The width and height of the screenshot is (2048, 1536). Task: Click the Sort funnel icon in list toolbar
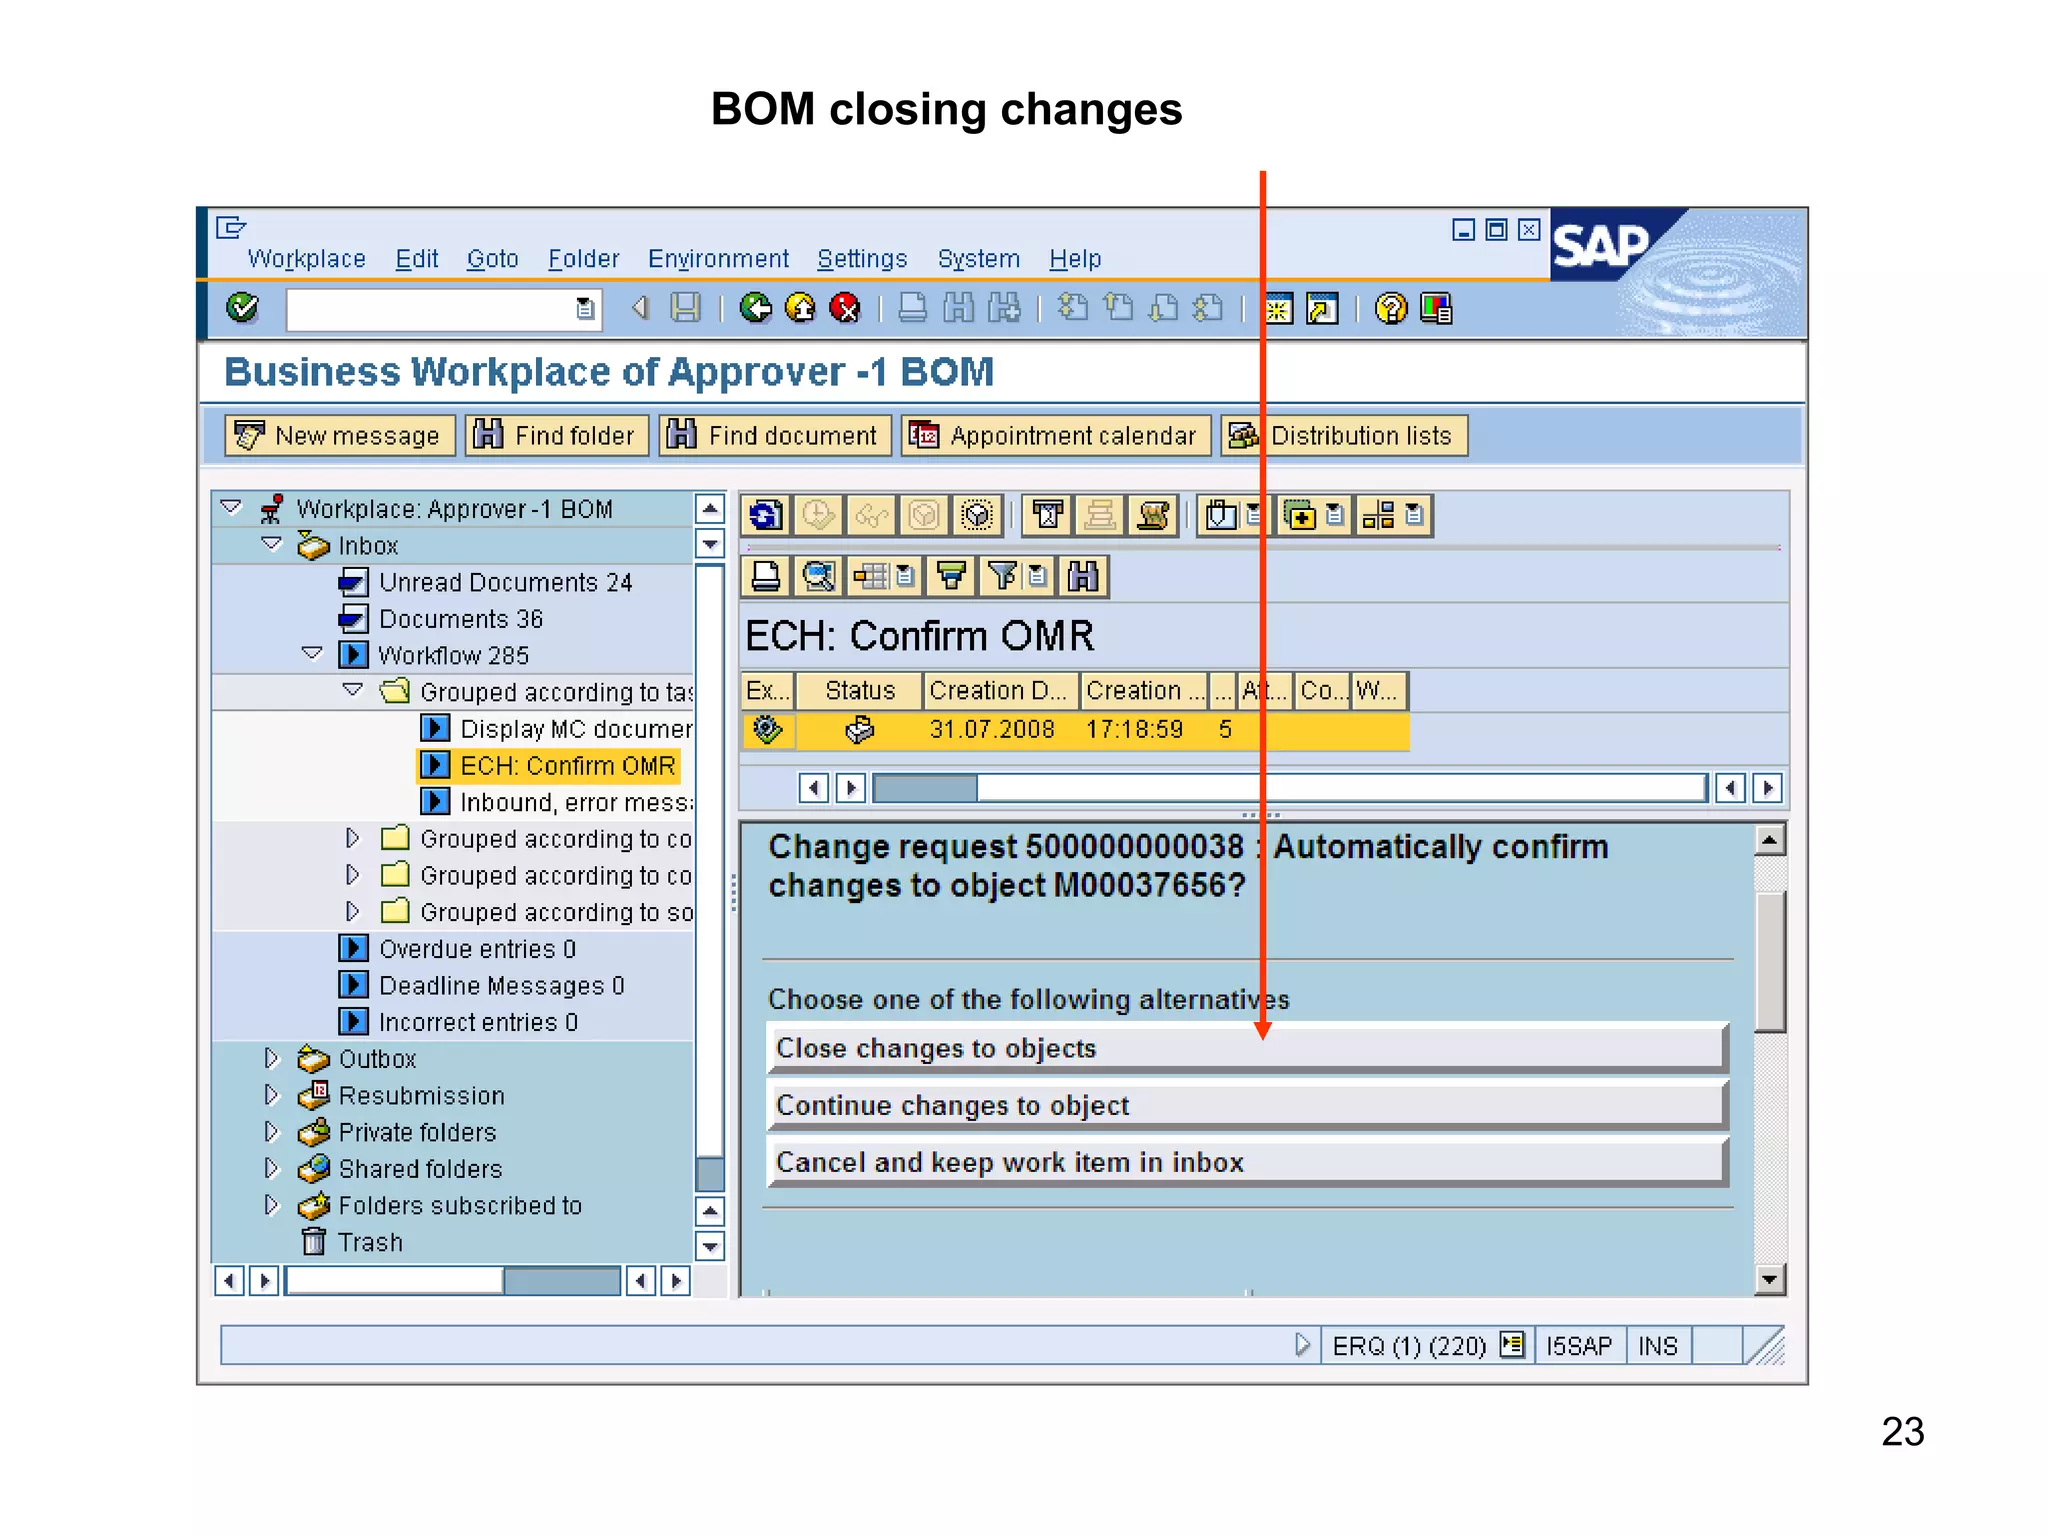[x=951, y=577]
